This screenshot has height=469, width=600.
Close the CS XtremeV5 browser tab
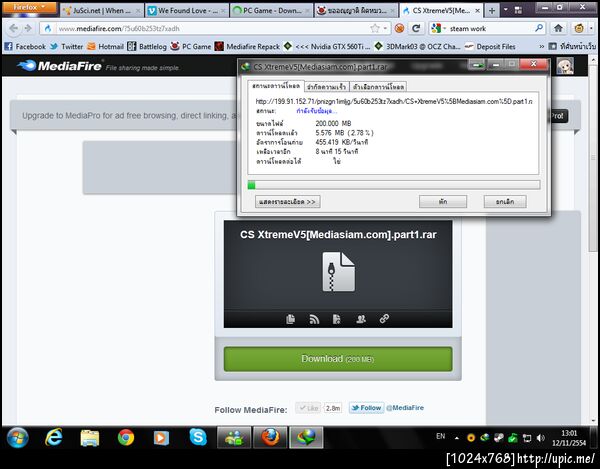coord(477,11)
